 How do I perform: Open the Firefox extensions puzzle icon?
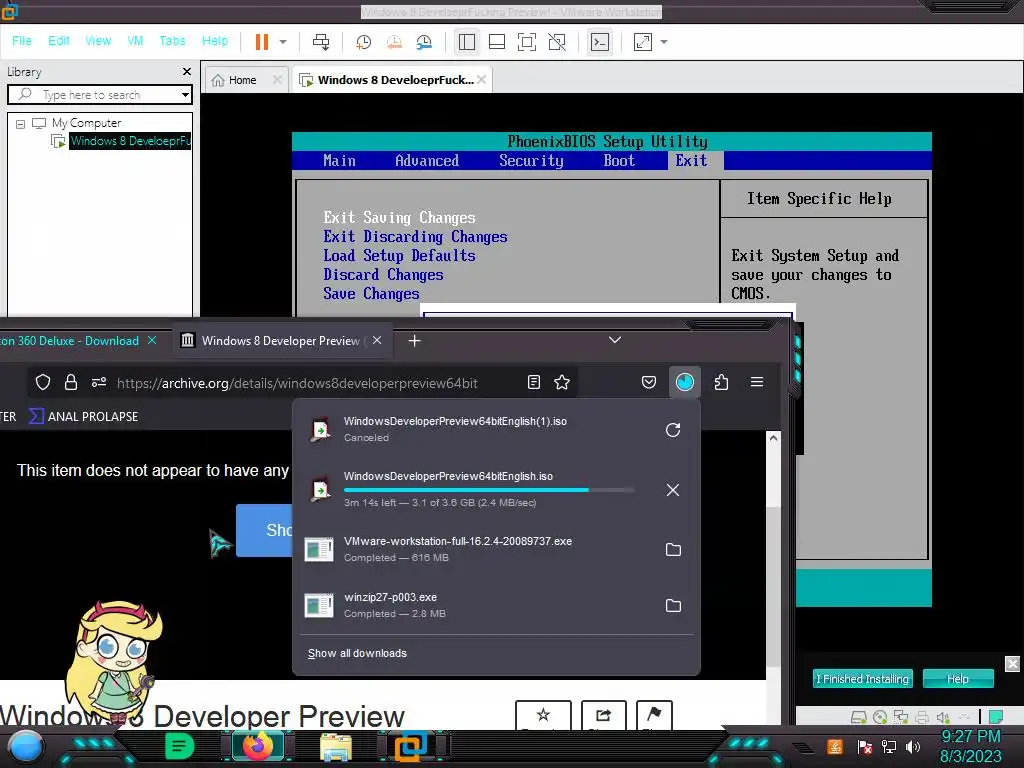click(721, 382)
